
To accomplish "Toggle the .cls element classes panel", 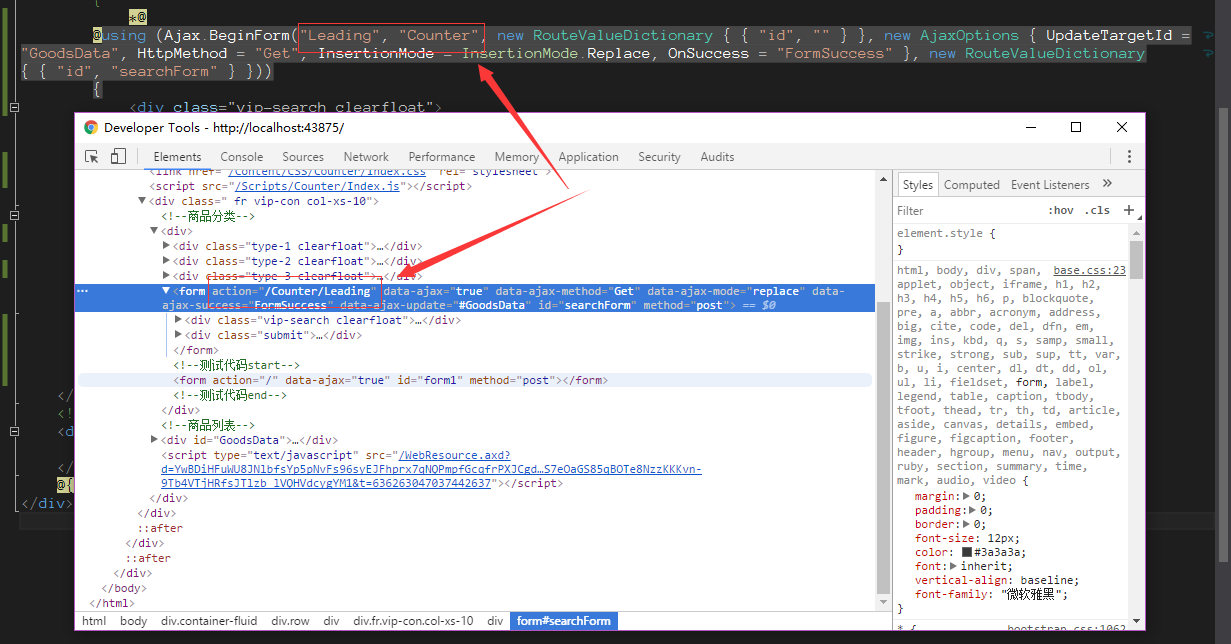I will click(x=1098, y=210).
